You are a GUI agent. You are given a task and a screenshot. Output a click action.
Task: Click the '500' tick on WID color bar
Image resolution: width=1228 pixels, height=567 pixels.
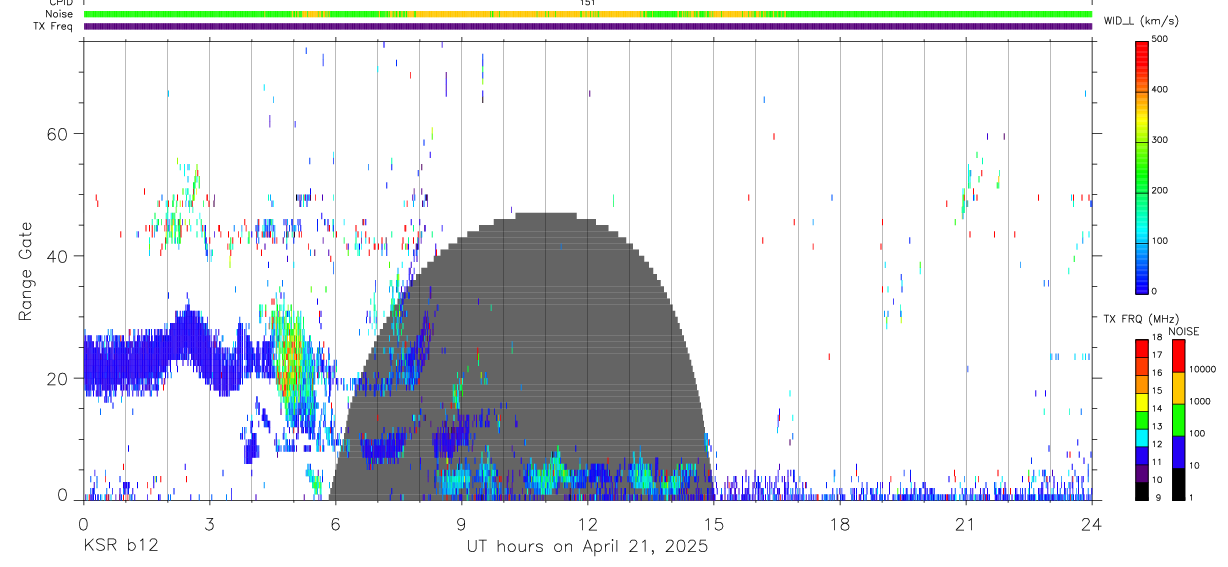(1160, 38)
